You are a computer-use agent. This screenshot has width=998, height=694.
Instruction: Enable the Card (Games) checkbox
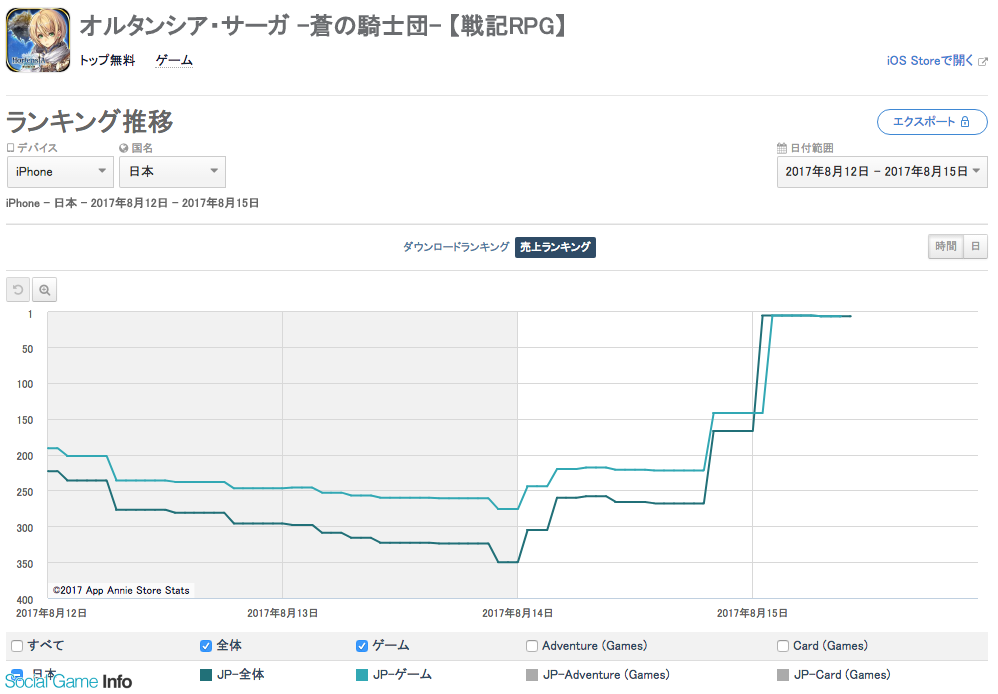click(x=782, y=646)
